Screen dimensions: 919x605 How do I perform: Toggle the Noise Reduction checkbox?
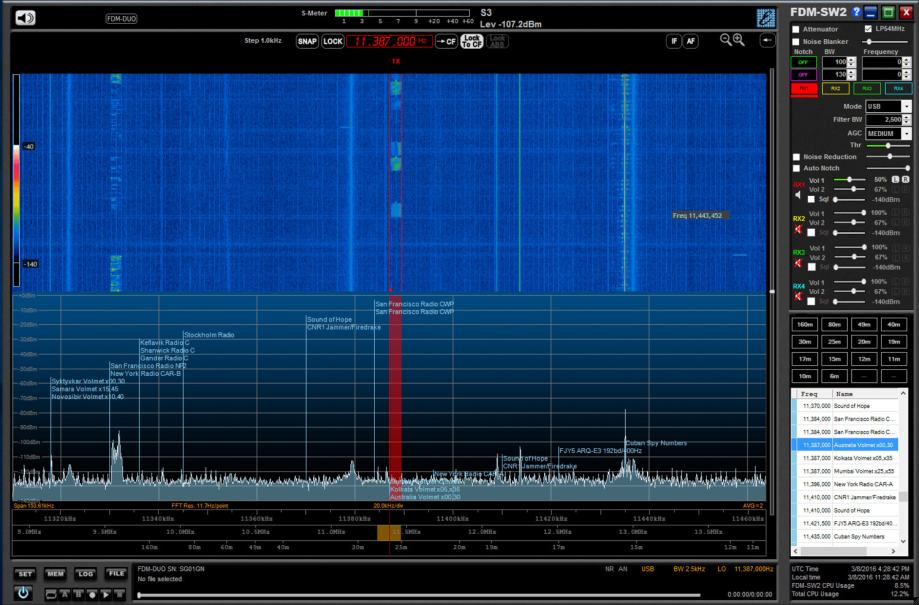click(796, 157)
